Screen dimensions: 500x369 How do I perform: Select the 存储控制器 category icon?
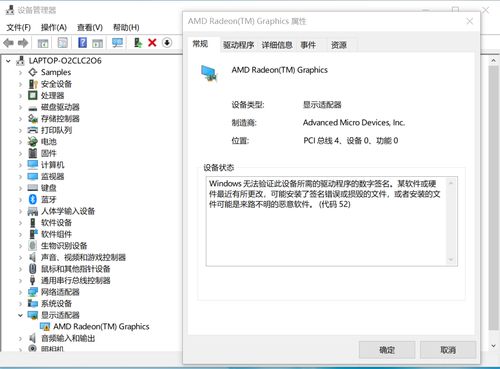coord(33,118)
